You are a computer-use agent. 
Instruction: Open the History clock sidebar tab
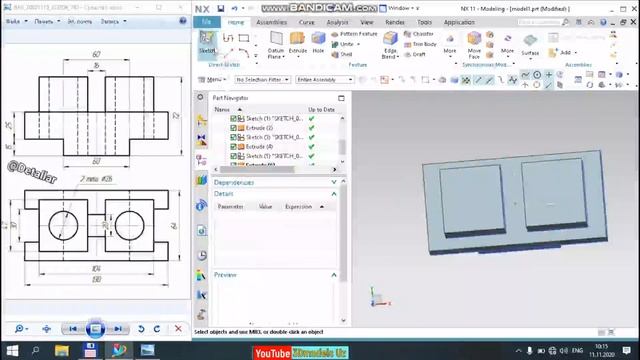coord(202,256)
